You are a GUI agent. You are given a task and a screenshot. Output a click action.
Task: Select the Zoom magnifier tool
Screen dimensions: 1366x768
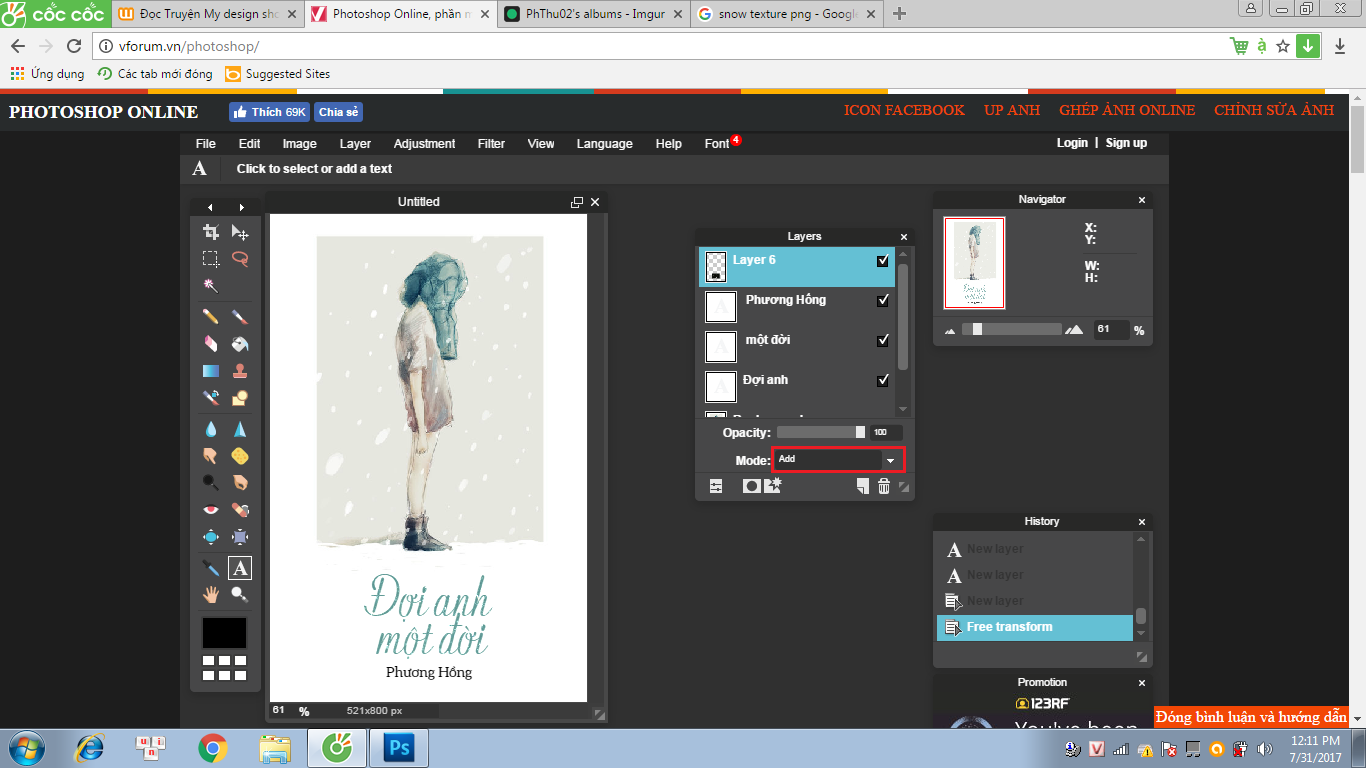pos(240,595)
